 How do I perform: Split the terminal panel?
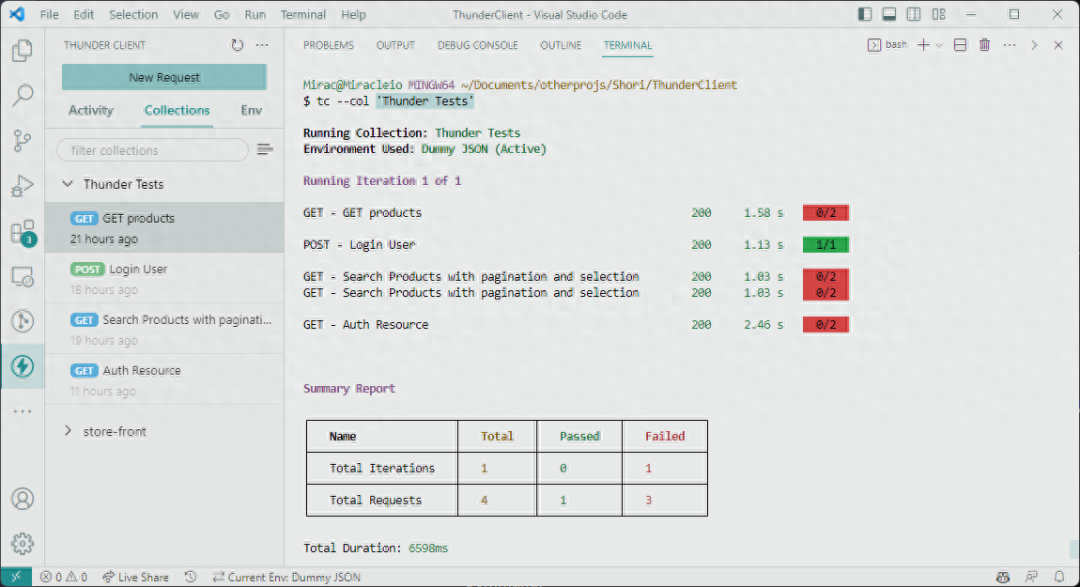[960, 45]
